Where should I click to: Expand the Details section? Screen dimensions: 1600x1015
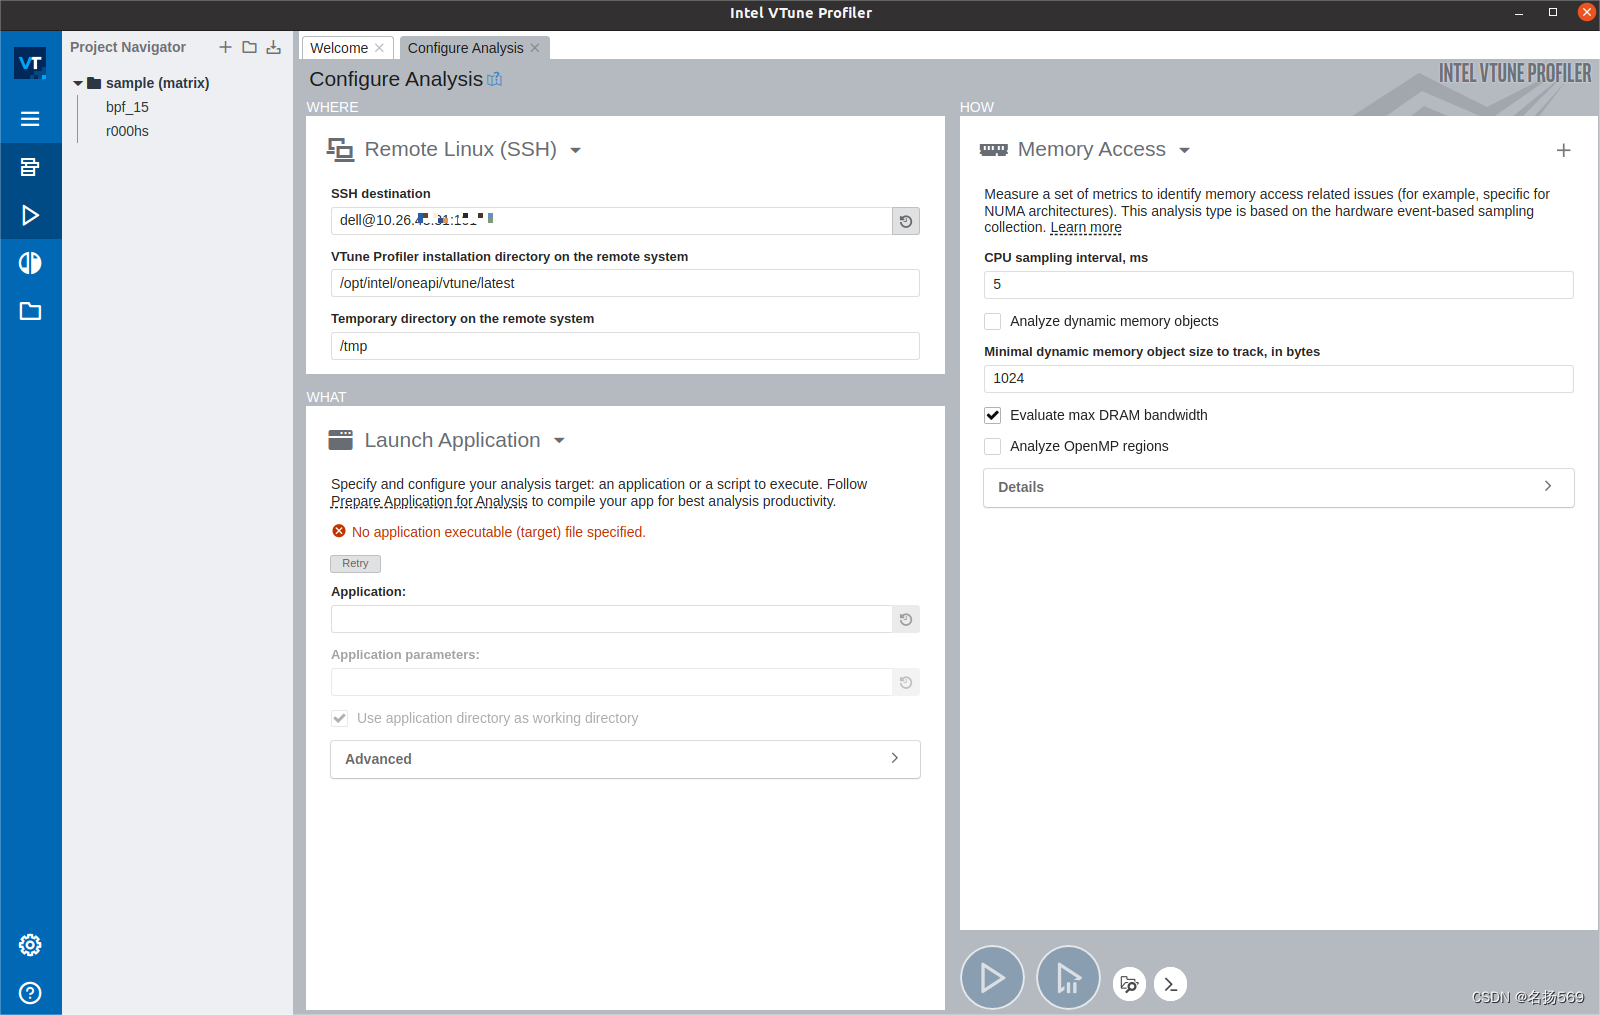[x=1278, y=487]
